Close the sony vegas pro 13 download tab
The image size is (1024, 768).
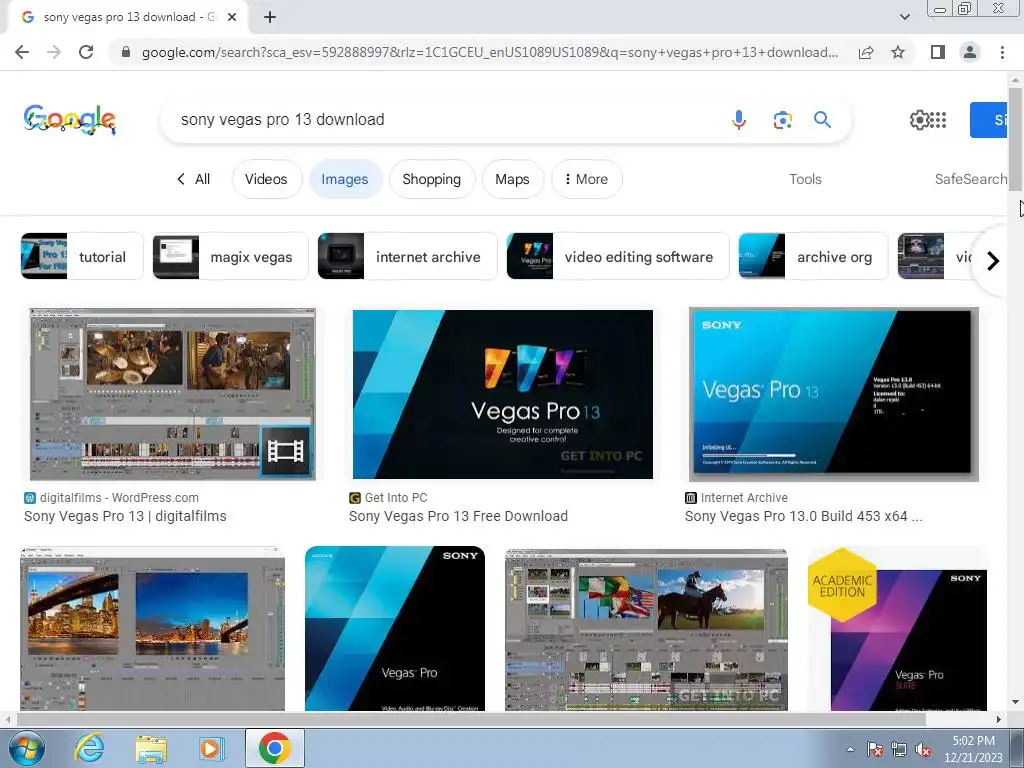(232, 18)
